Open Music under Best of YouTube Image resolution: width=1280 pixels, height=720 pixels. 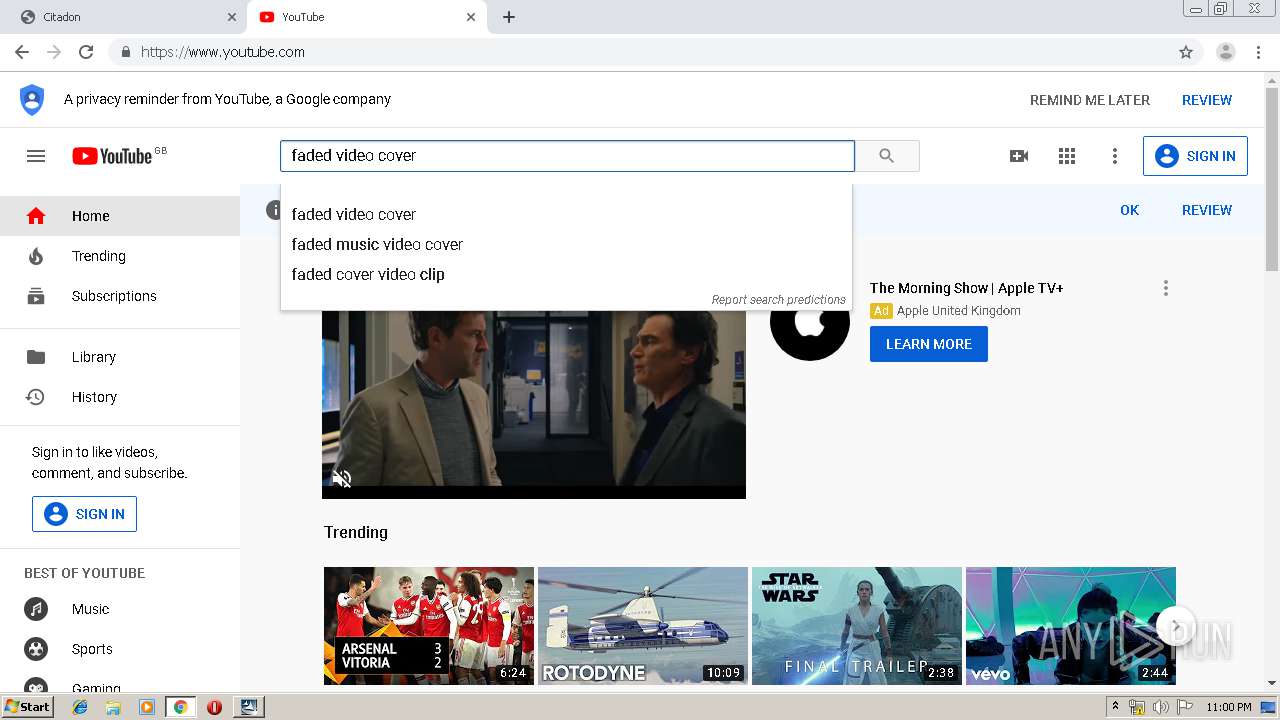pos(120,609)
